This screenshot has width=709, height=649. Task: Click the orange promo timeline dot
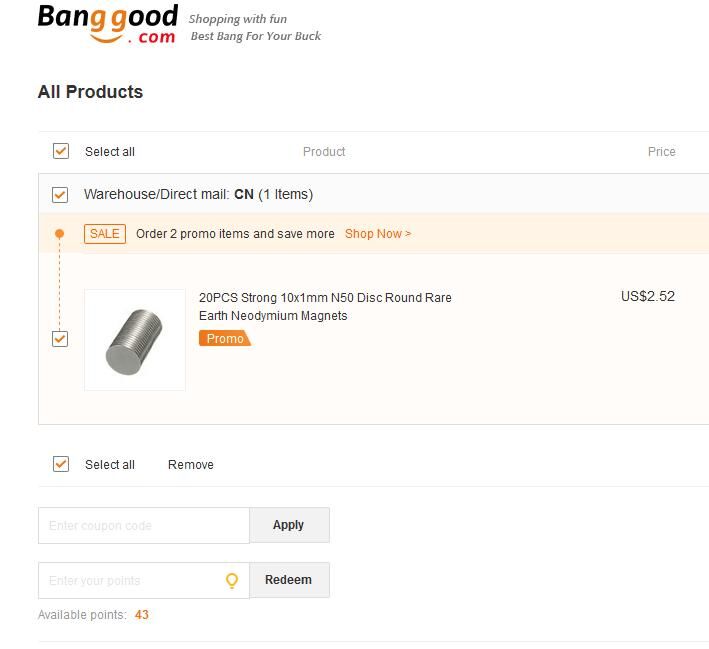[59, 234]
